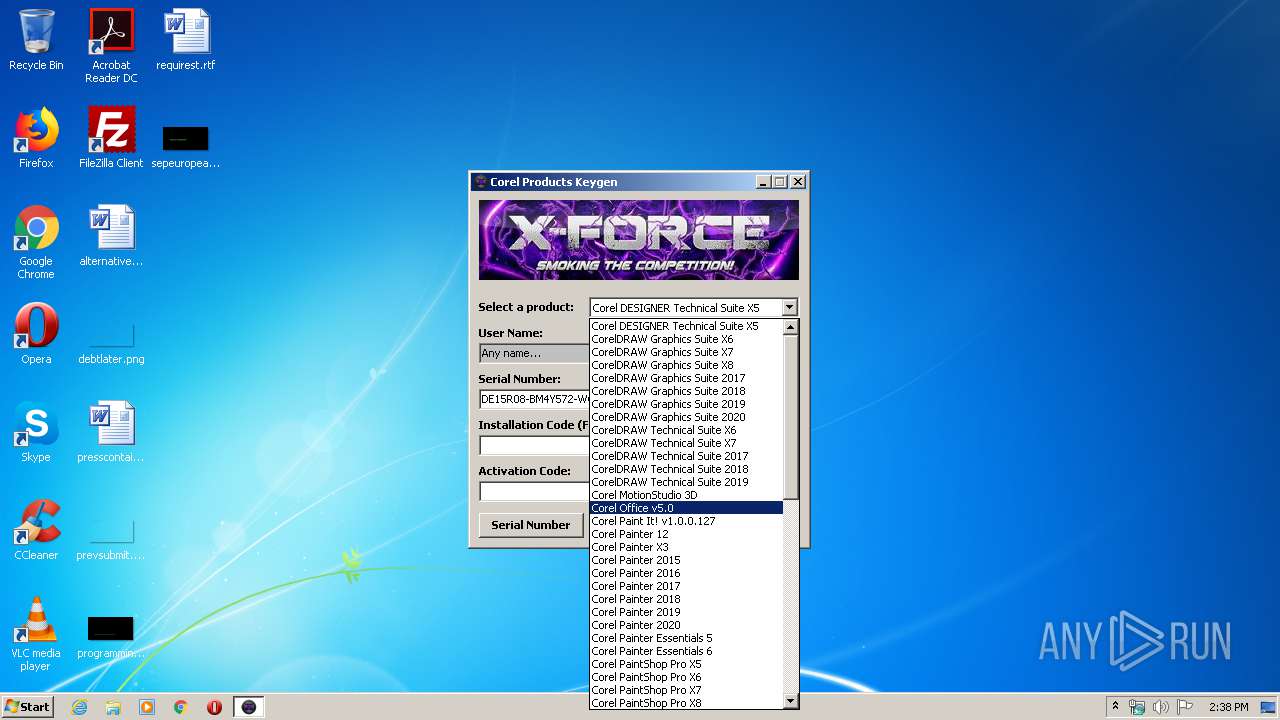Click the Serial Number button

pos(530,525)
